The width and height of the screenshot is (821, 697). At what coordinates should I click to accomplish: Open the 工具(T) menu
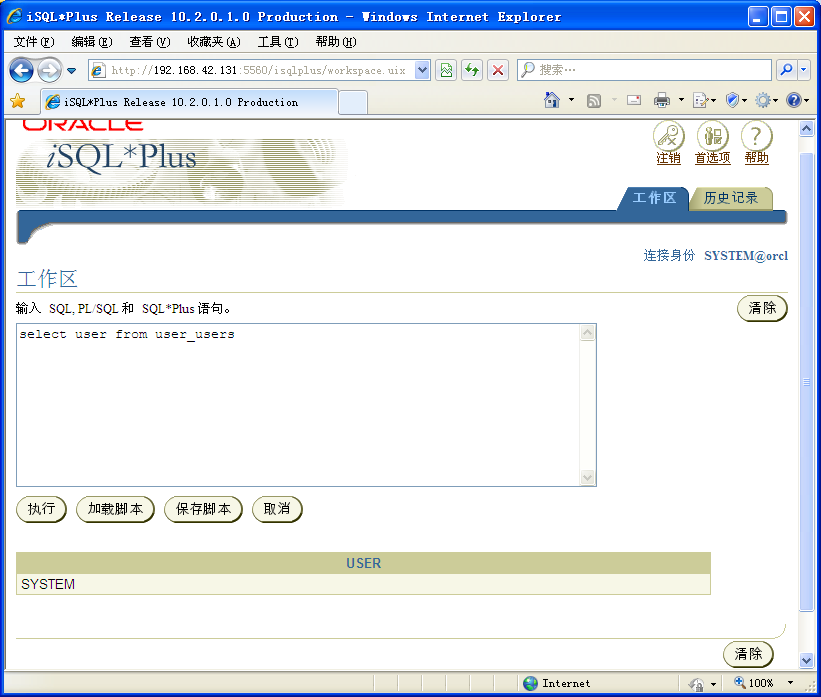coord(278,42)
